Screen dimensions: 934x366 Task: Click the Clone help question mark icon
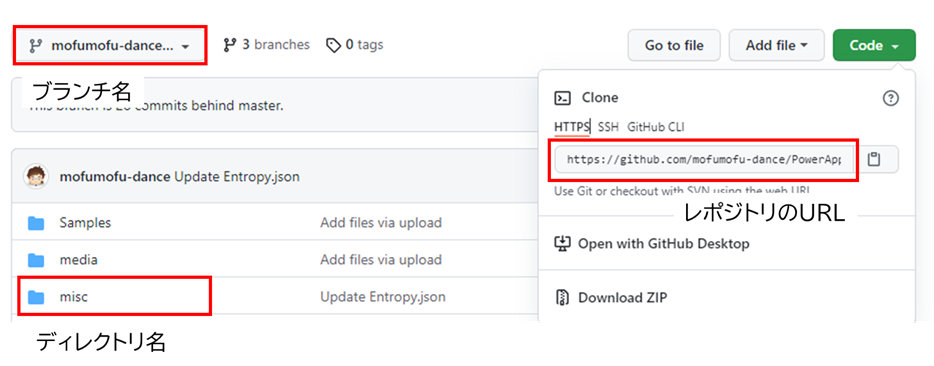coord(890,98)
